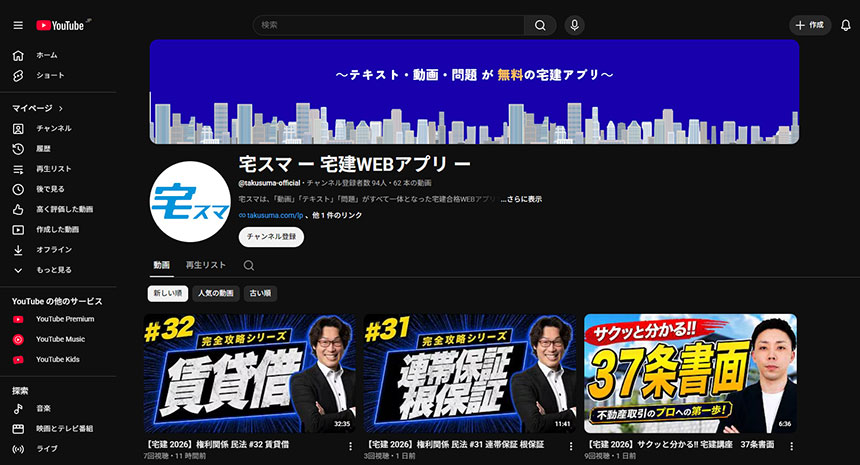This screenshot has width=860, height=465.
Task: Open 他 1 件のリンク
Action: pyautogui.click(x=337, y=216)
